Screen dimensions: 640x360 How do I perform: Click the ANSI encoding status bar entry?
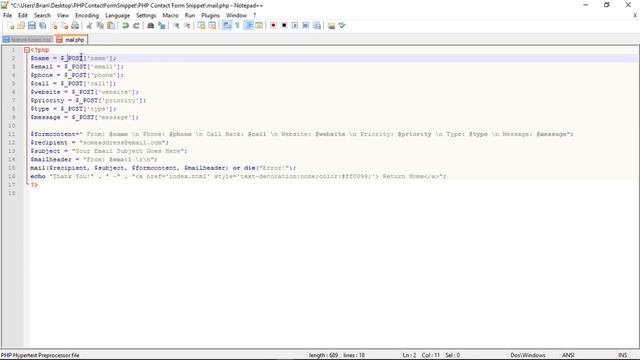pos(568,355)
